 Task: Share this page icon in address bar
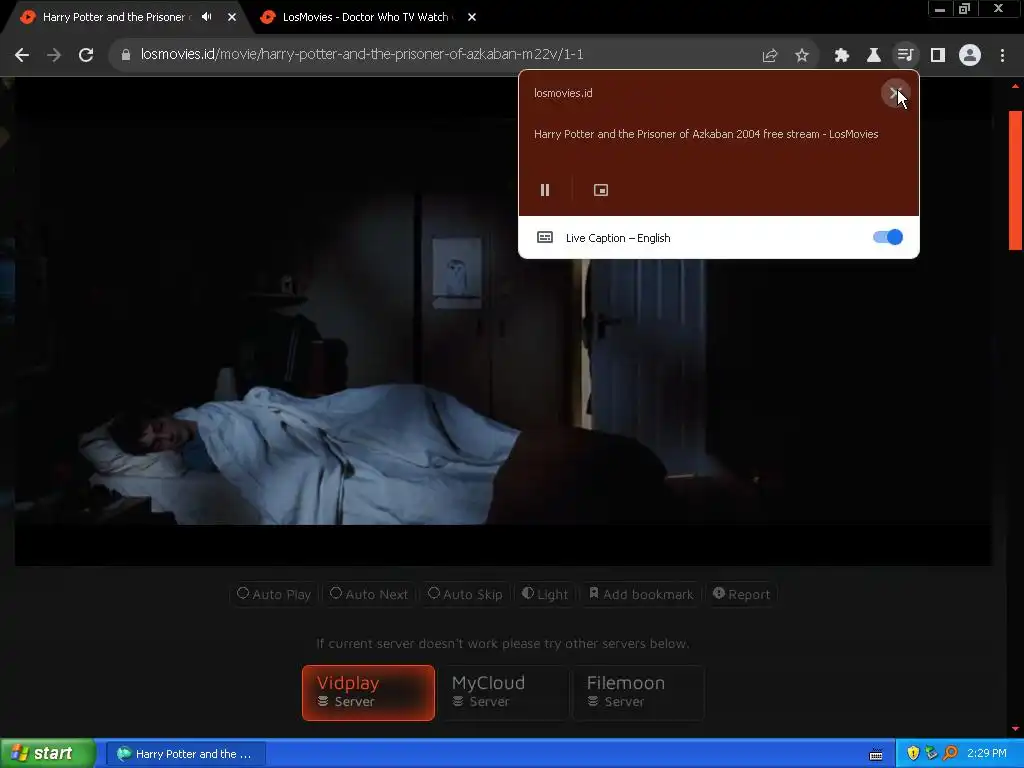(770, 56)
